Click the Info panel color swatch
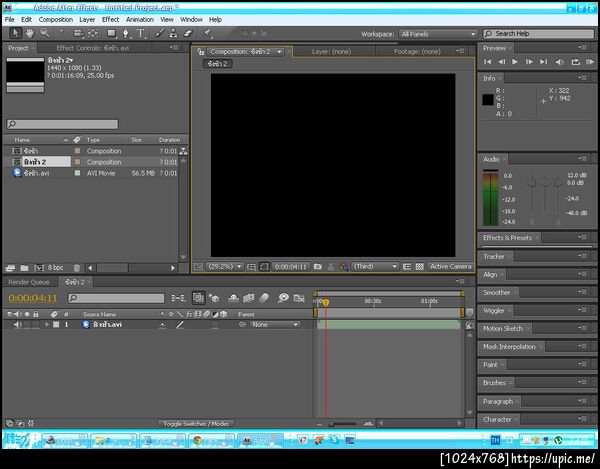The height and width of the screenshot is (469, 600). tap(488, 100)
